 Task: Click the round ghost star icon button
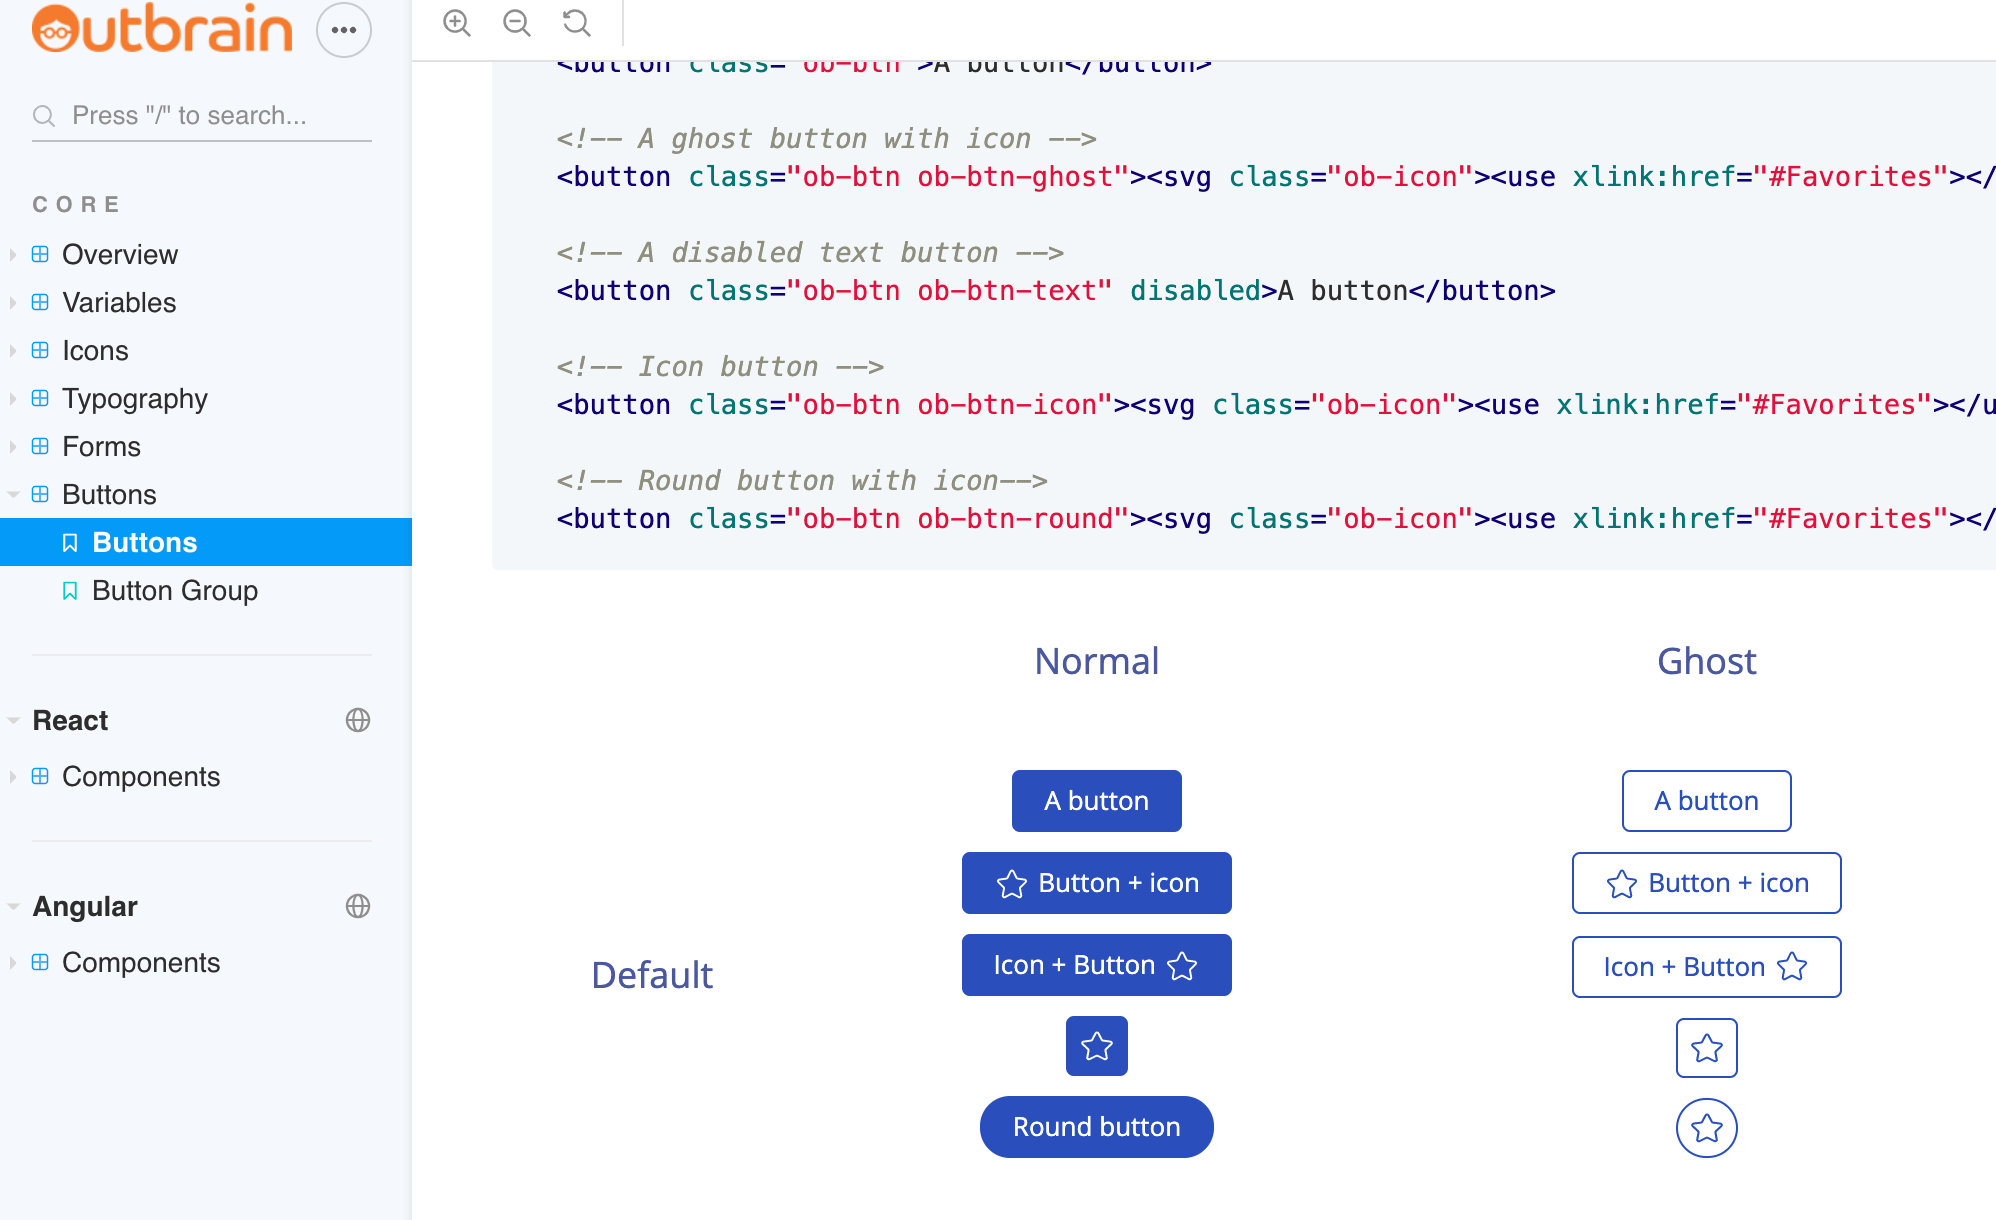[1706, 1128]
